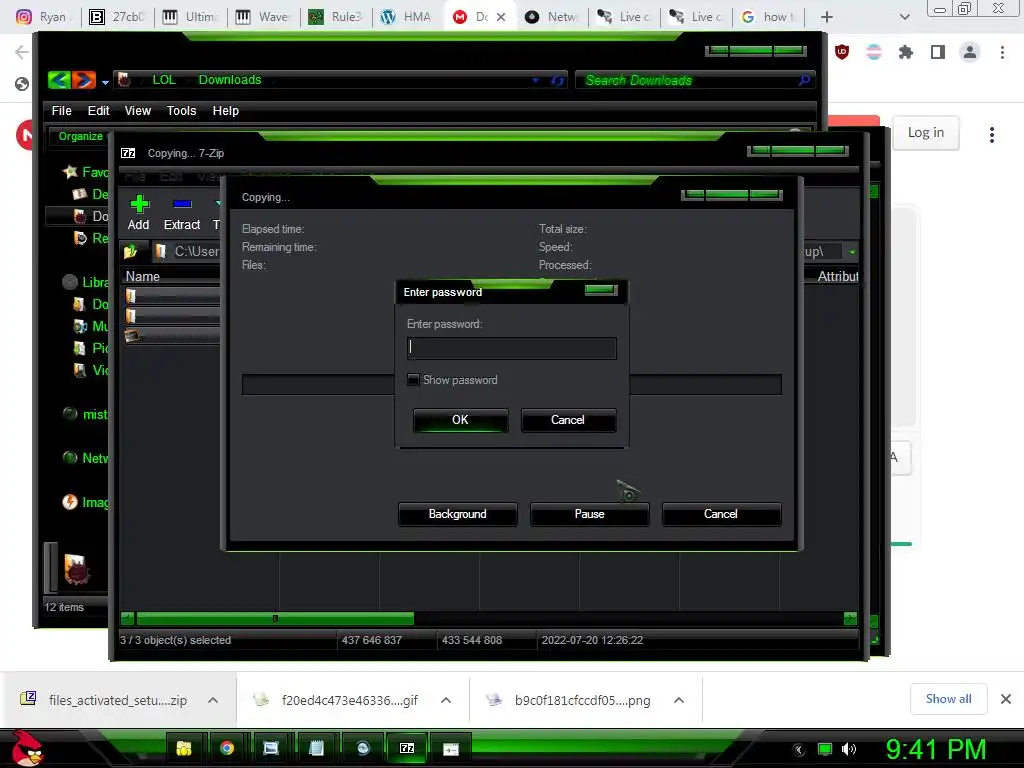
Task: Click Cancel in the Copying dialog
Action: point(721,514)
